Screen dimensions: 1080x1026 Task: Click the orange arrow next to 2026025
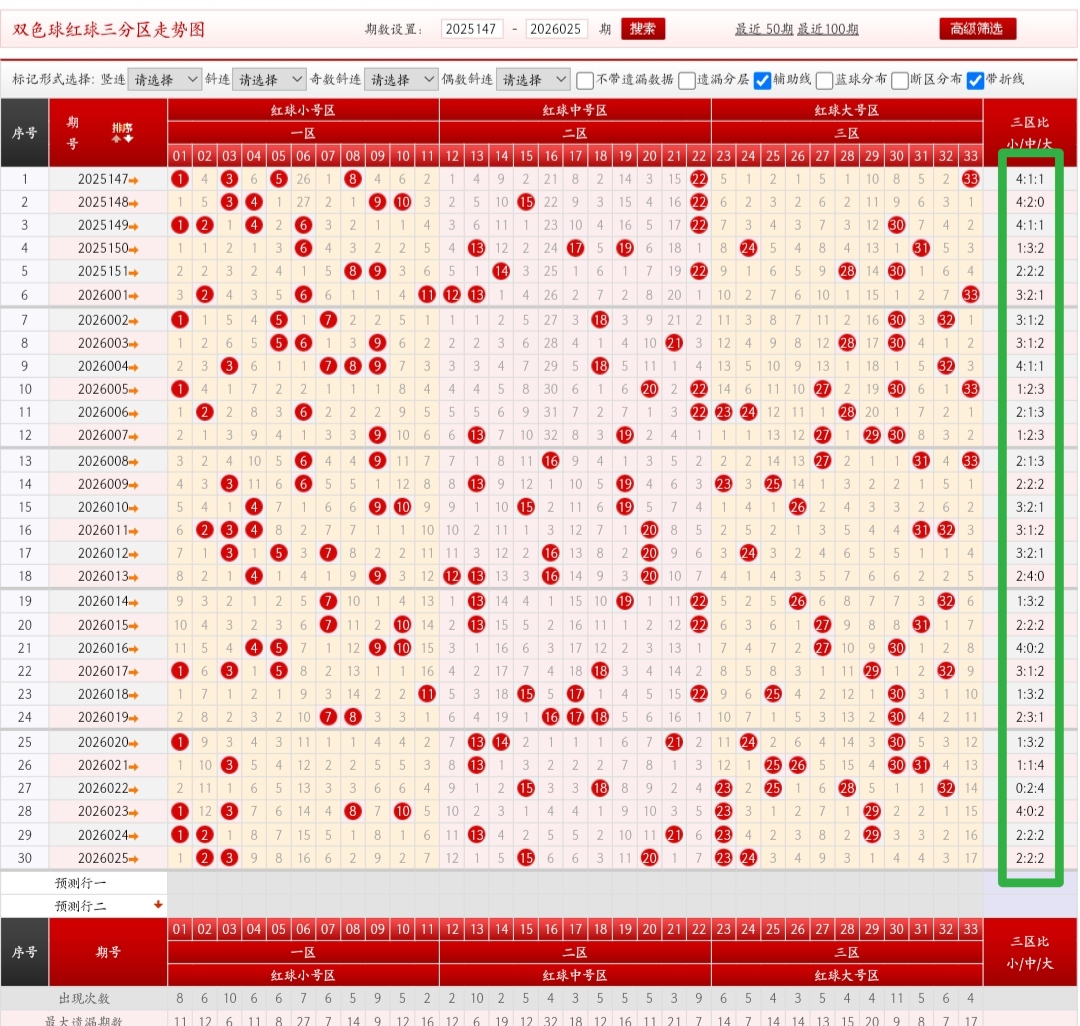pos(135,858)
